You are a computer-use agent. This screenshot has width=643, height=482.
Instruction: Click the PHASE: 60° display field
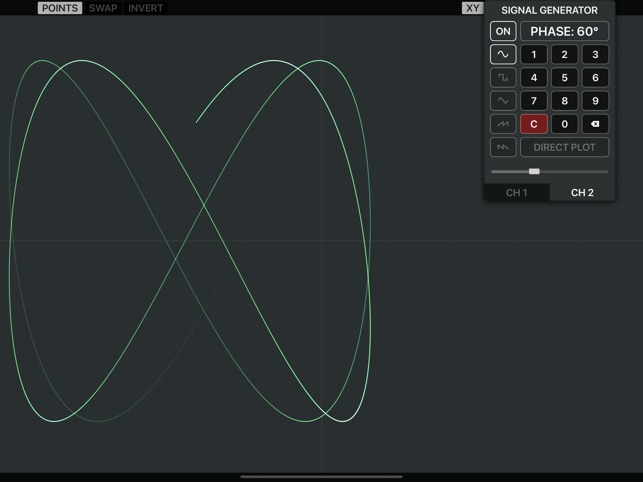564,31
